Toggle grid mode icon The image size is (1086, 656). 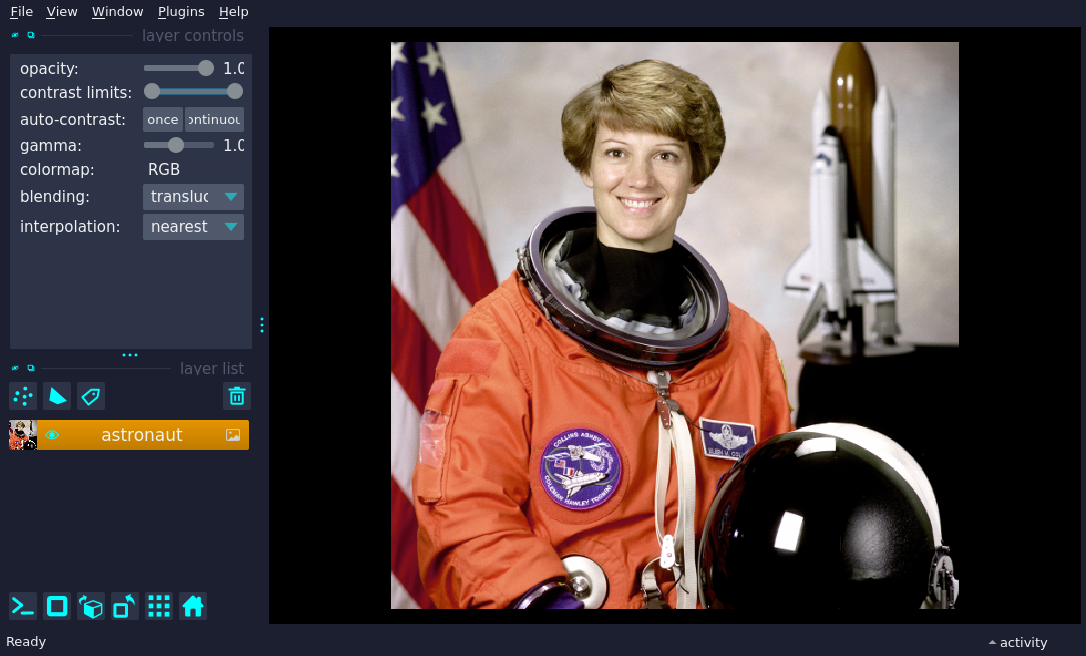tap(159, 606)
